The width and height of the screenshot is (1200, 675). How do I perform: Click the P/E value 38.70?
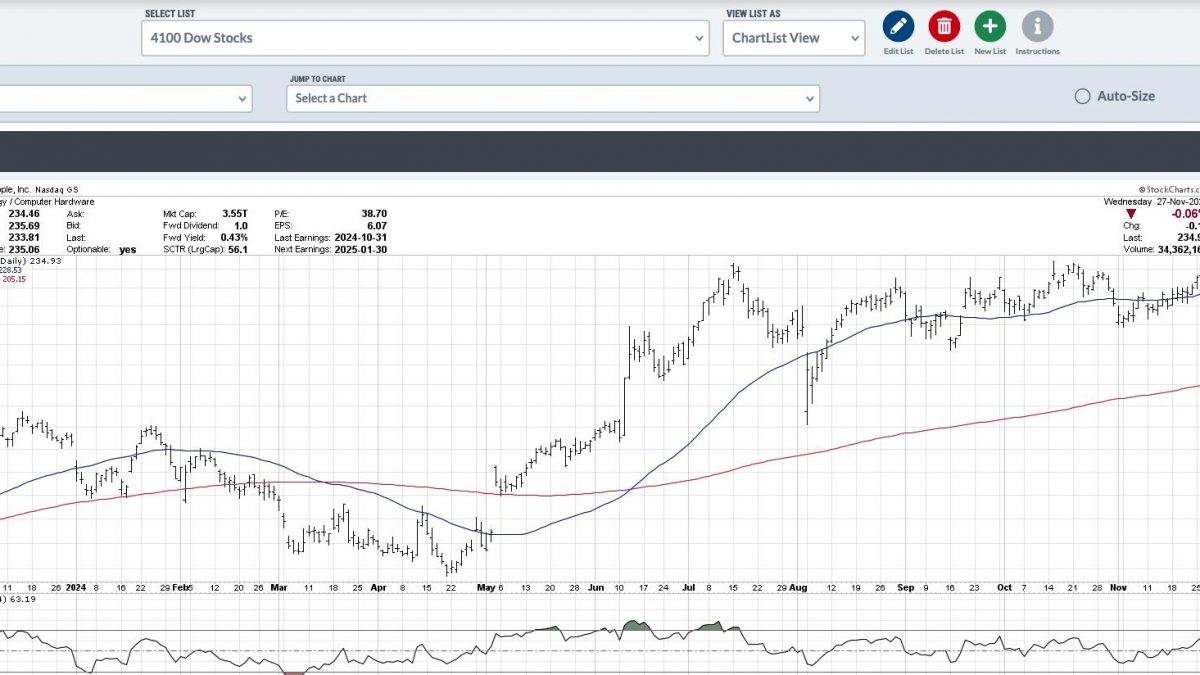click(x=374, y=213)
